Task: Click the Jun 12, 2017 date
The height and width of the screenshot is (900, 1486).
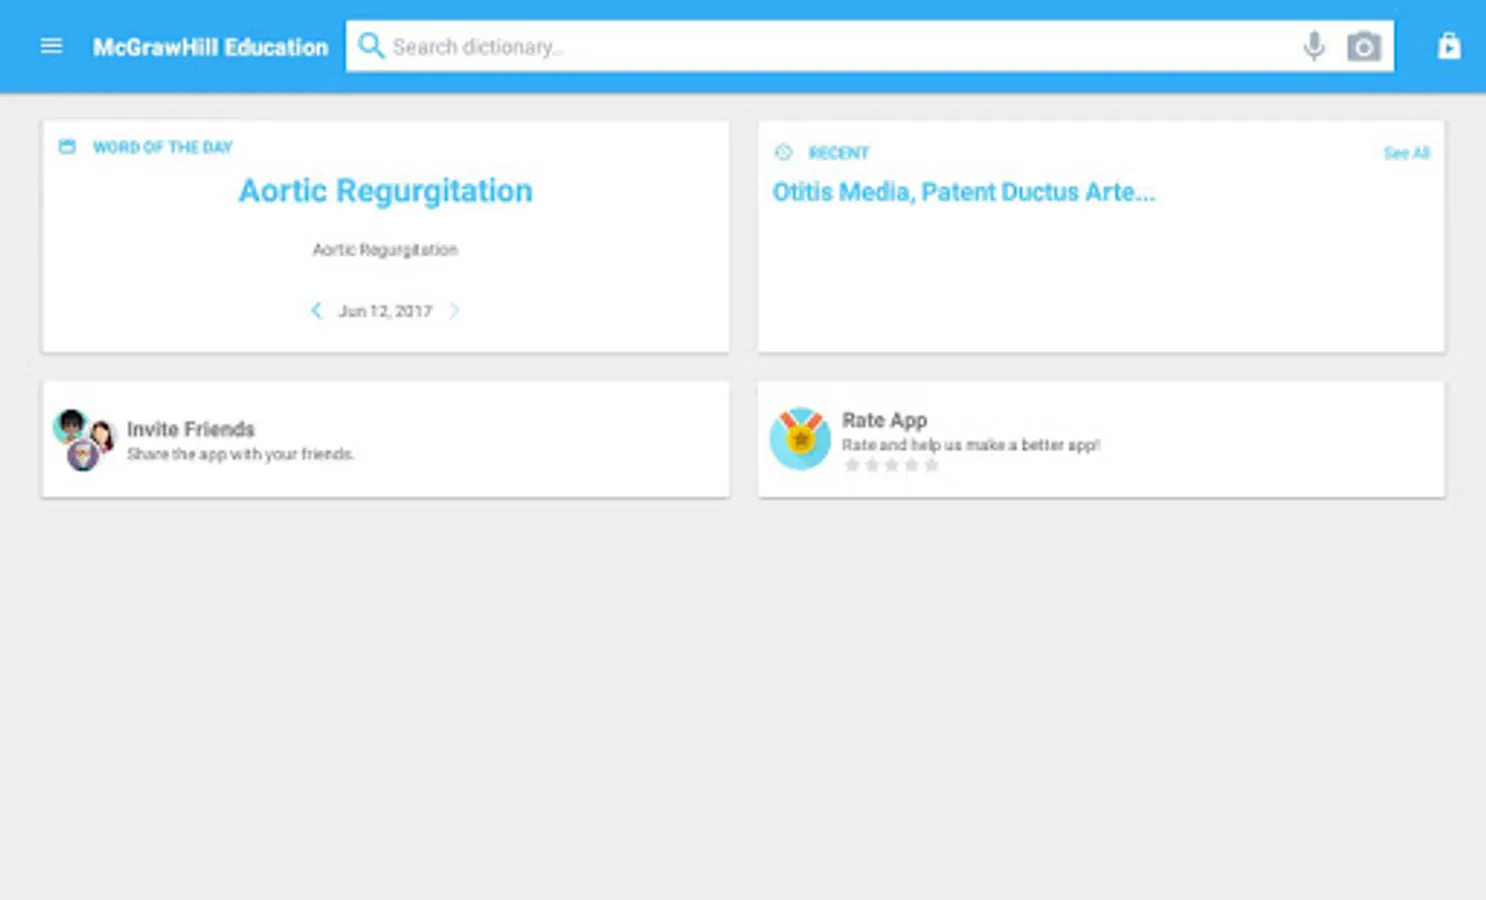Action: coord(385,311)
